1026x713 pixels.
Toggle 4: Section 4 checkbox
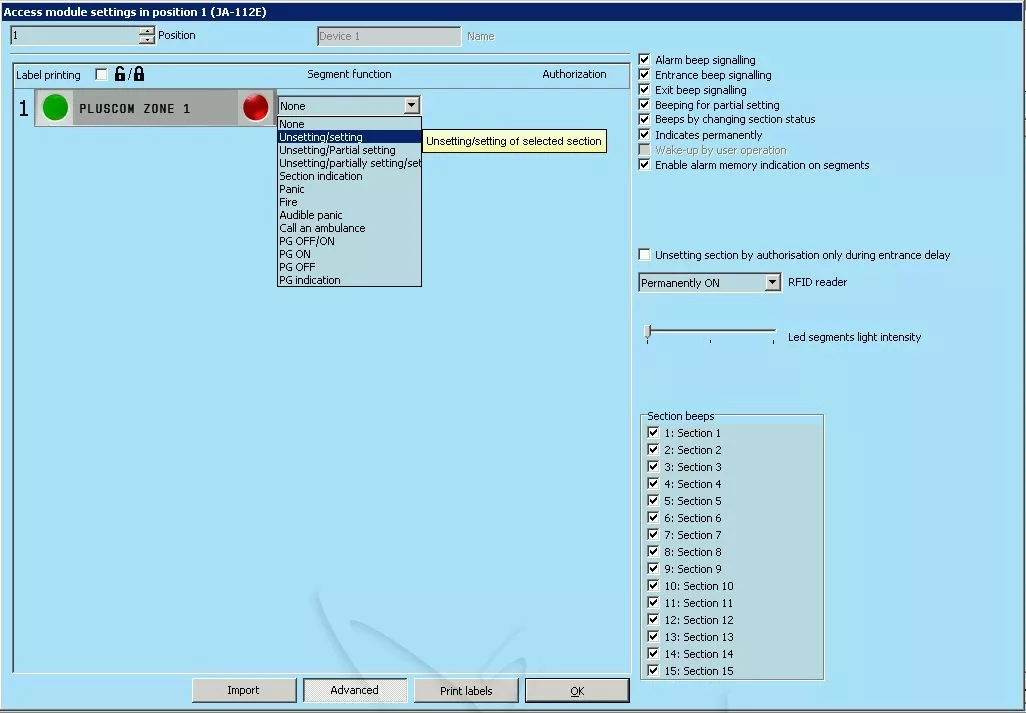653,483
